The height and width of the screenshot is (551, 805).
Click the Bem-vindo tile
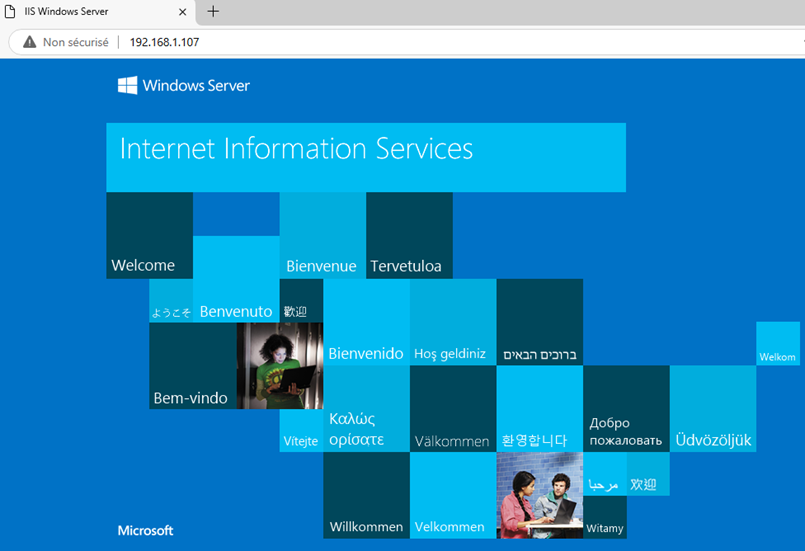click(193, 366)
